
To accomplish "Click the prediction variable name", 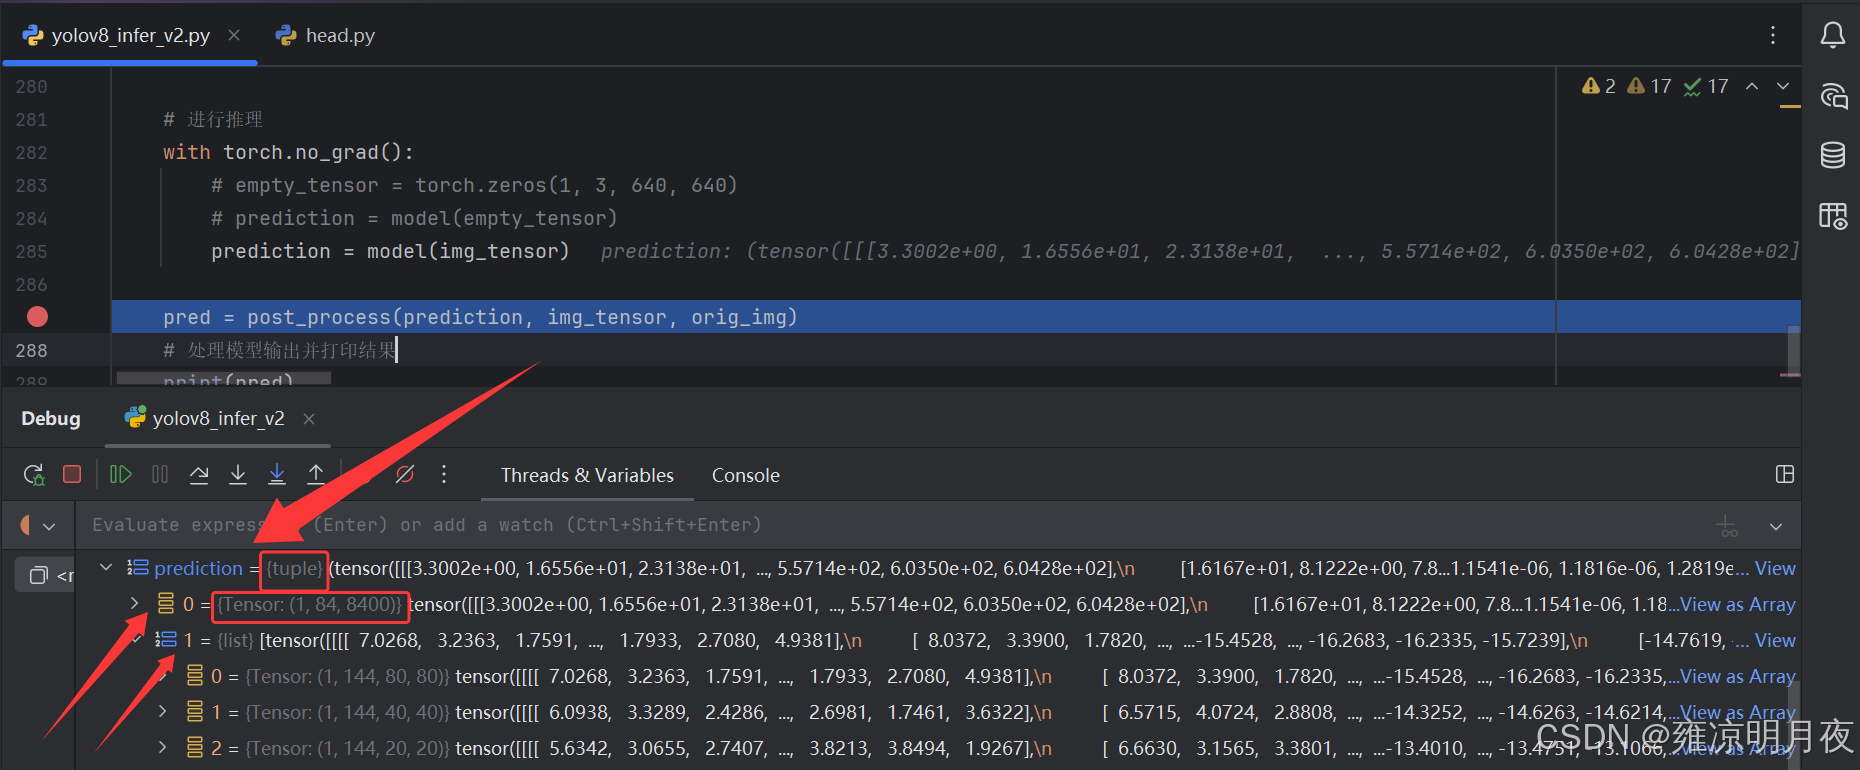I will click(x=198, y=568).
